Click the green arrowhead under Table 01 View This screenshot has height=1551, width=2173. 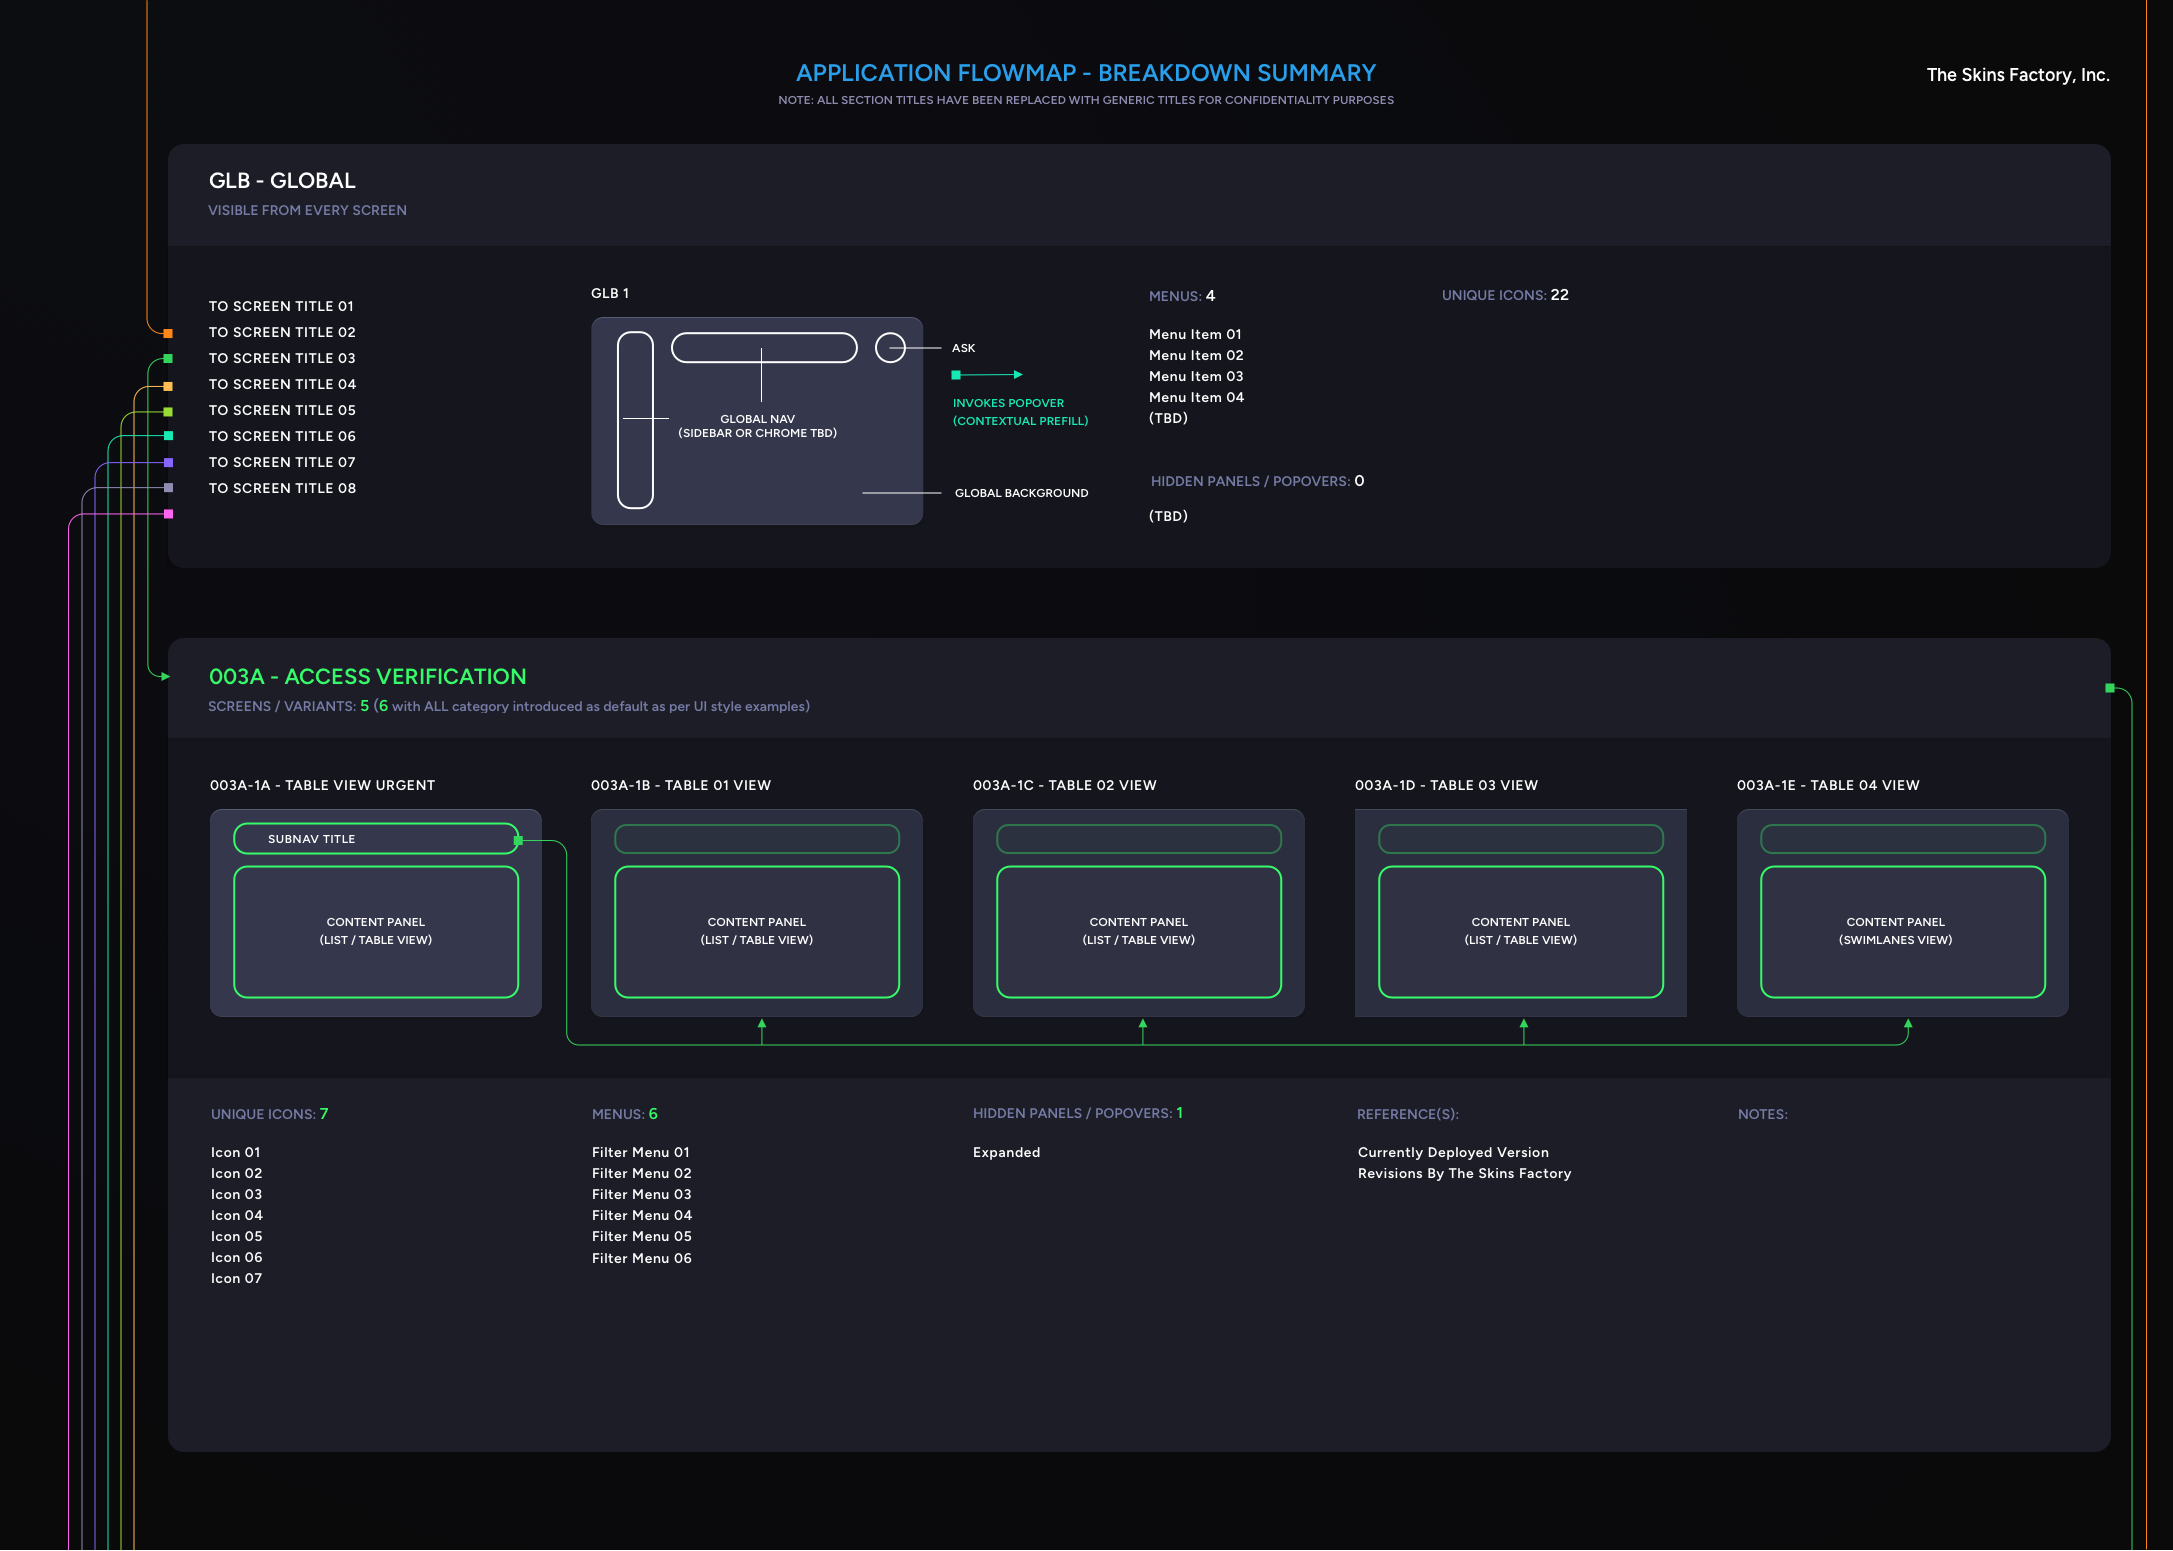click(x=762, y=1024)
